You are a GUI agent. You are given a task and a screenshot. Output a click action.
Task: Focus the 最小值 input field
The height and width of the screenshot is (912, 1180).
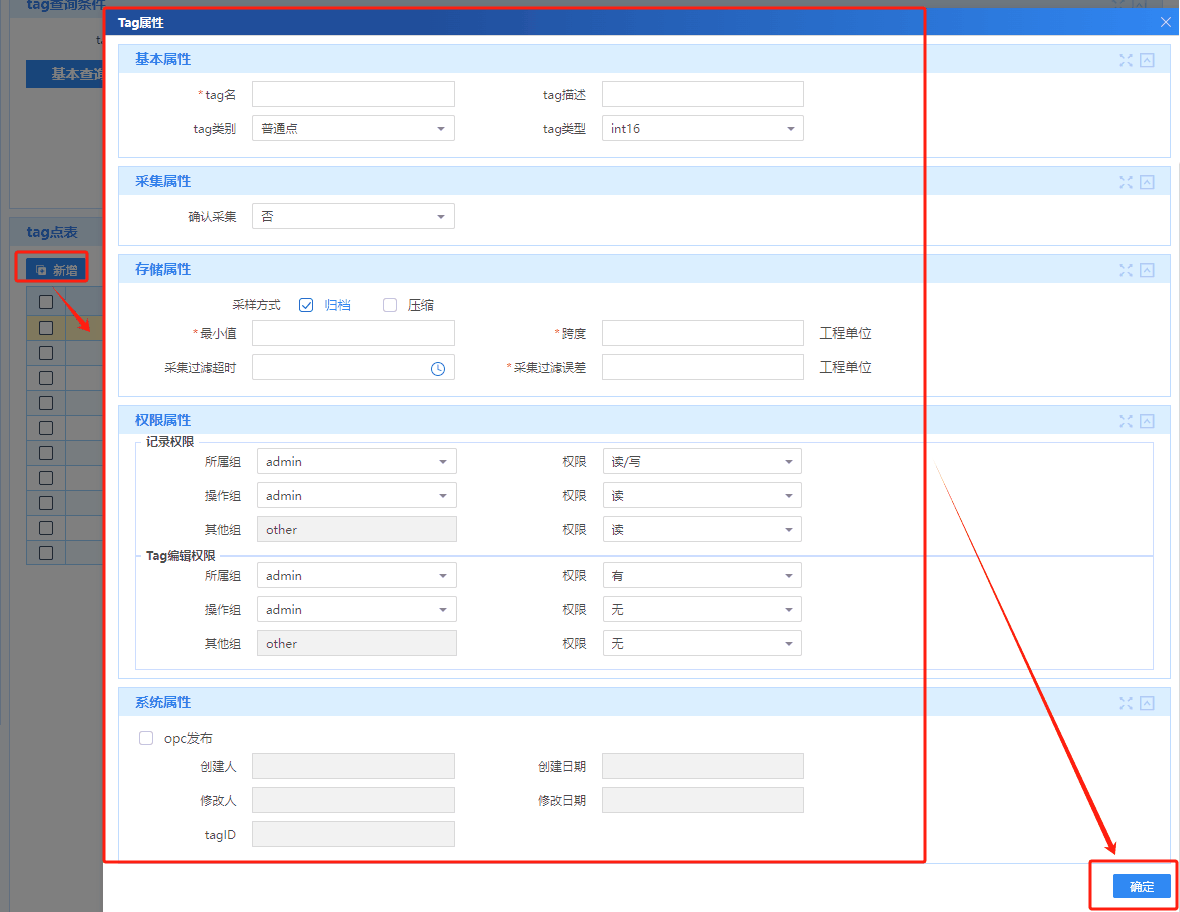[353, 333]
